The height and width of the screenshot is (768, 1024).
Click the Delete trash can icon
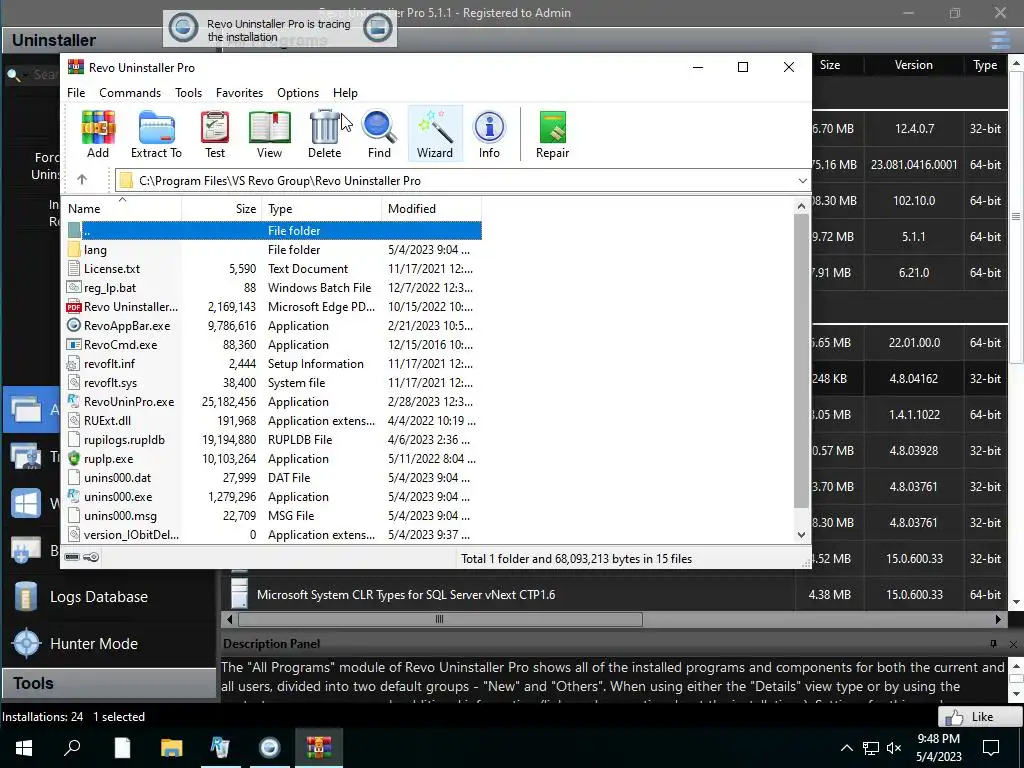(x=325, y=134)
